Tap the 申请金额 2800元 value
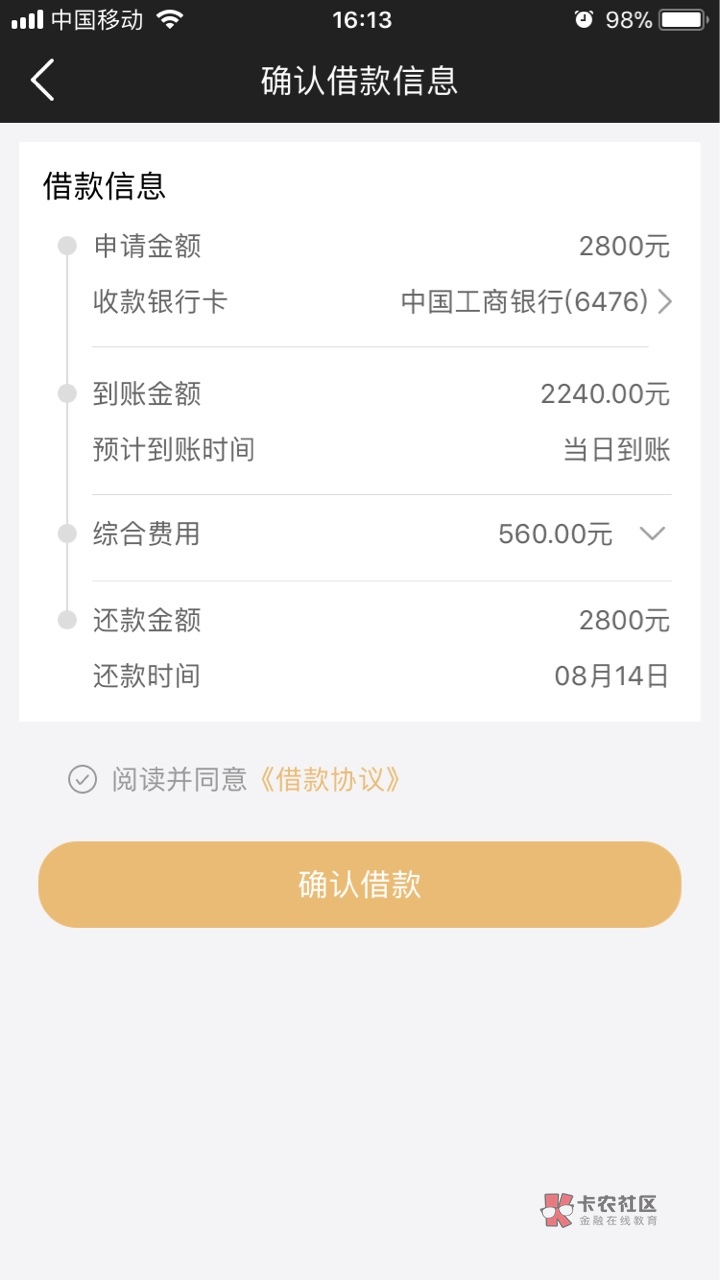The width and height of the screenshot is (720, 1280). 624,246
